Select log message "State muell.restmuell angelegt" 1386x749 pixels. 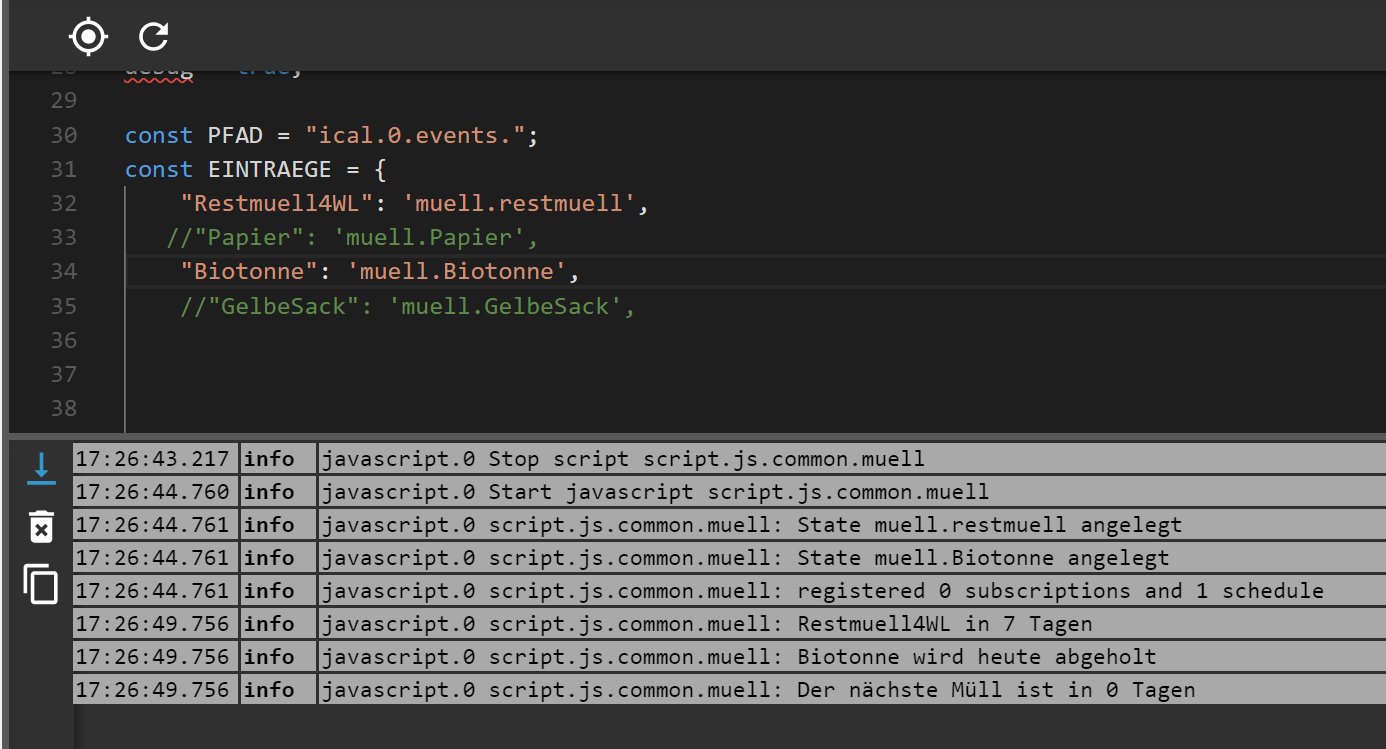pos(989,525)
